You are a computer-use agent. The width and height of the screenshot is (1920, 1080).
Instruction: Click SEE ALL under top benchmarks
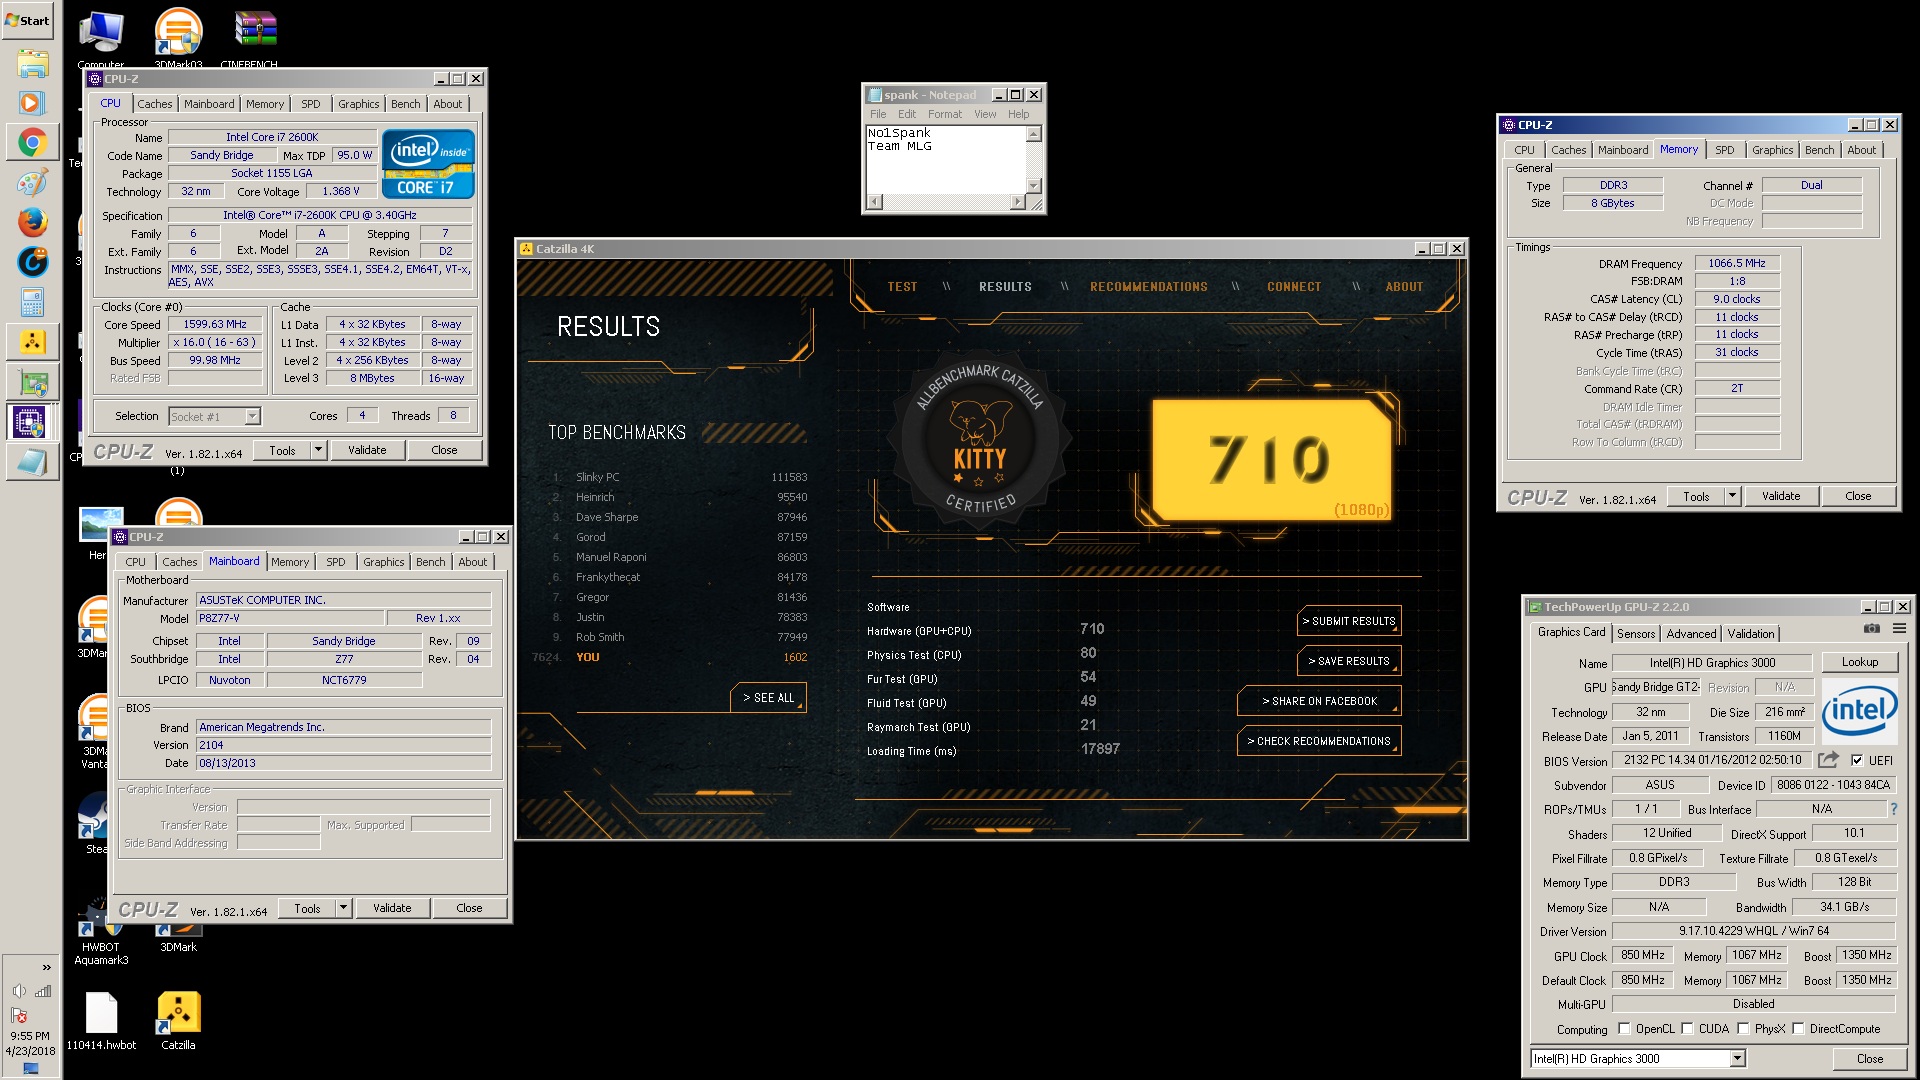click(768, 698)
